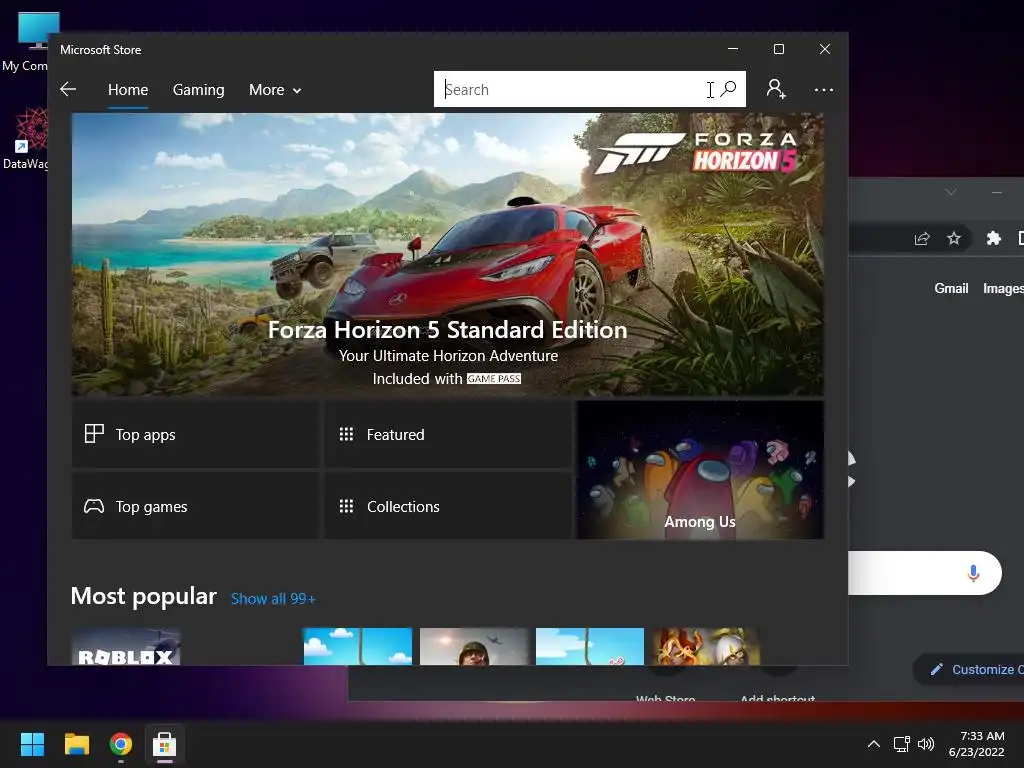Click Show all 99+ link
Viewport: 1024px width, 768px height.
pos(273,599)
